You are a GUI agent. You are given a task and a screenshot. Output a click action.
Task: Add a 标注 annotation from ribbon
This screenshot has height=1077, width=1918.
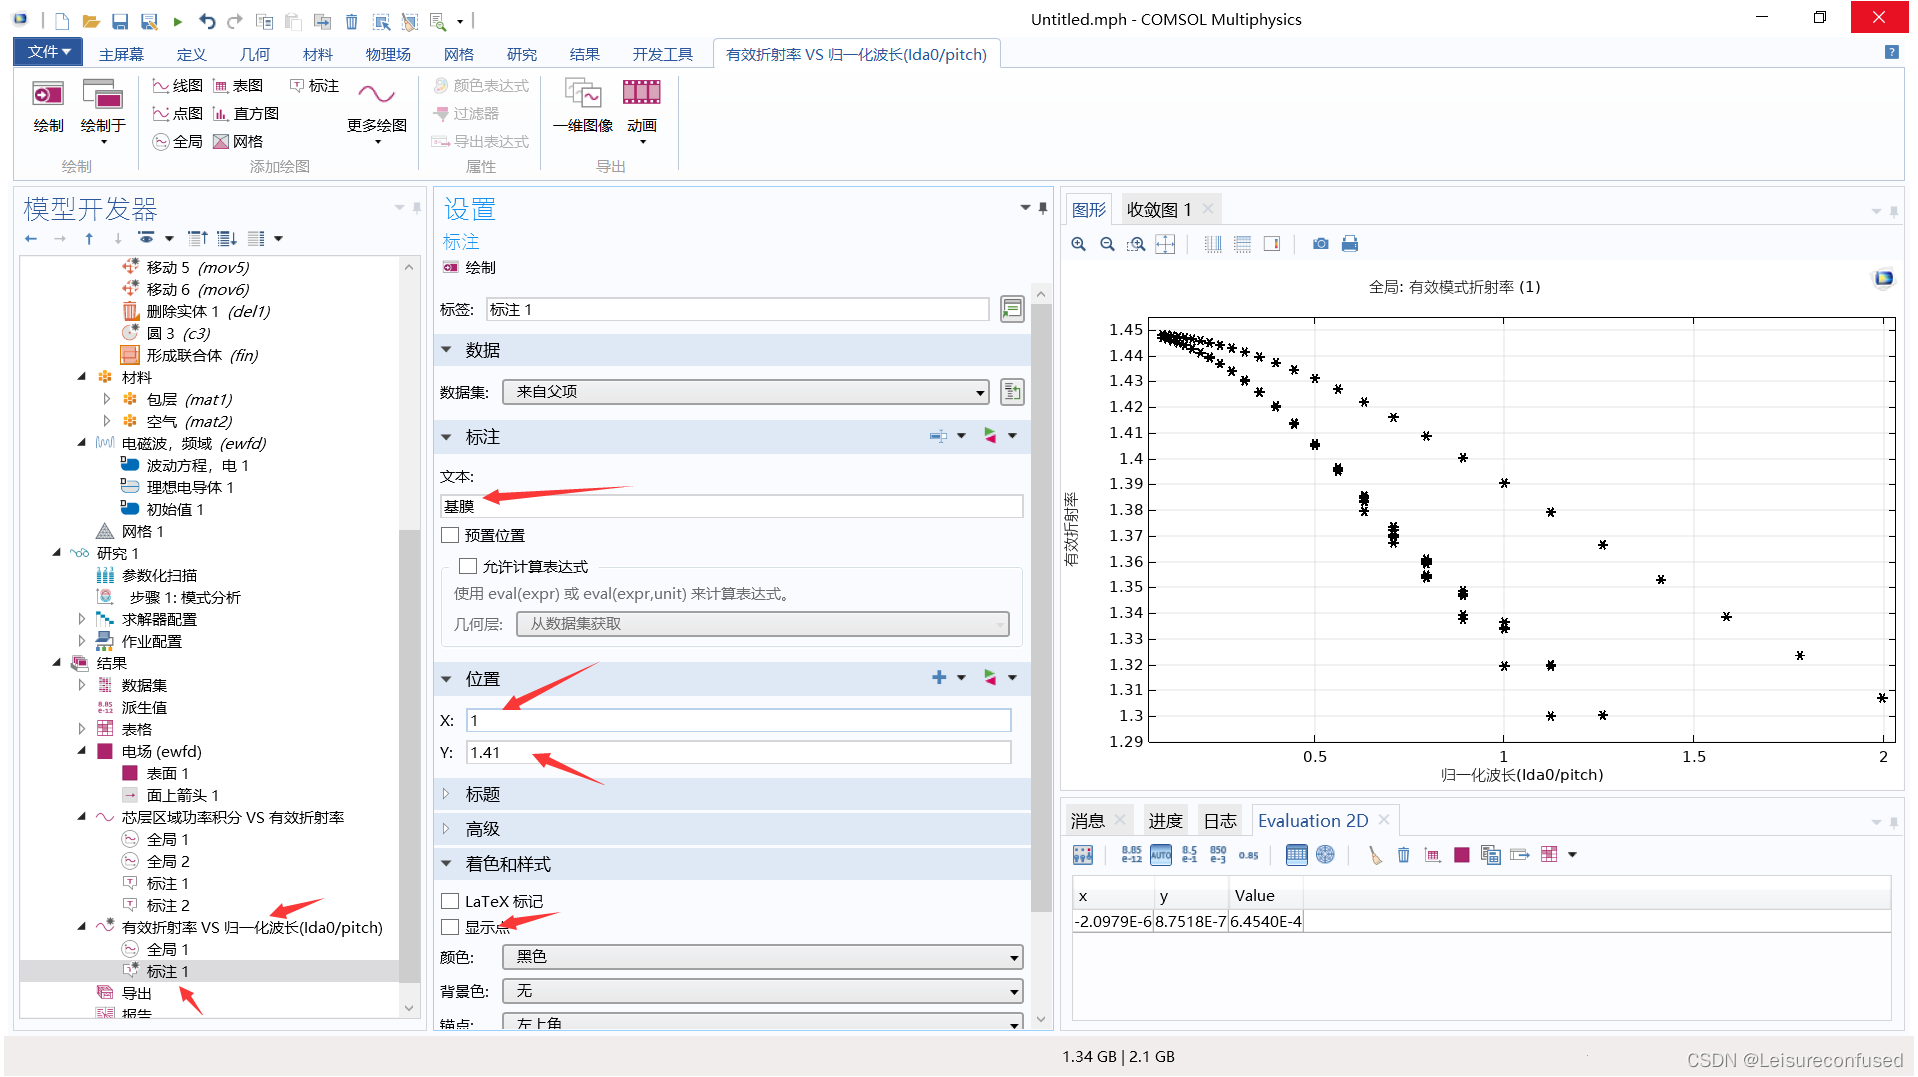[314, 86]
